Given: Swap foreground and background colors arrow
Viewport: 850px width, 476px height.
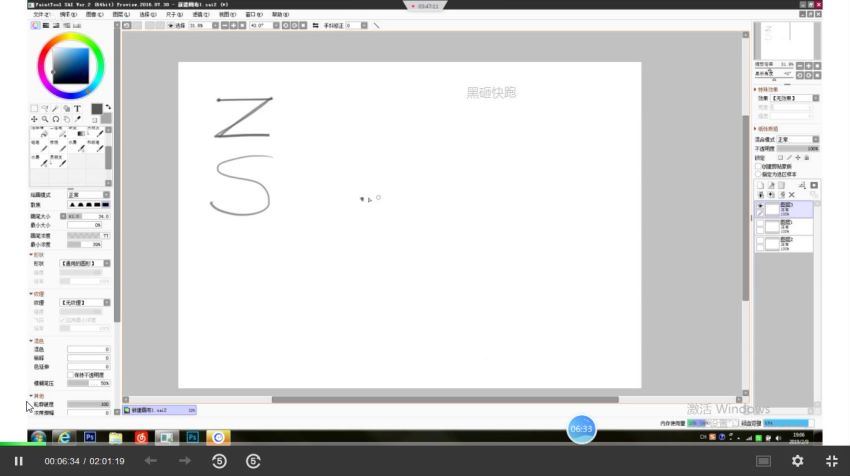Looking at the screenshot, I should point(108,107).
